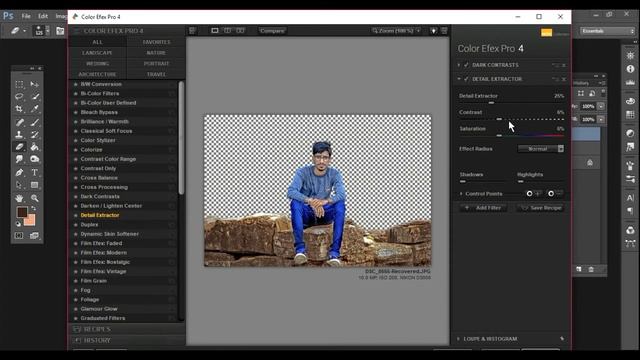Select the Rectangular Marquee tool in Photoshop
This screenshot has height=360, width=640.
point(19,84)
